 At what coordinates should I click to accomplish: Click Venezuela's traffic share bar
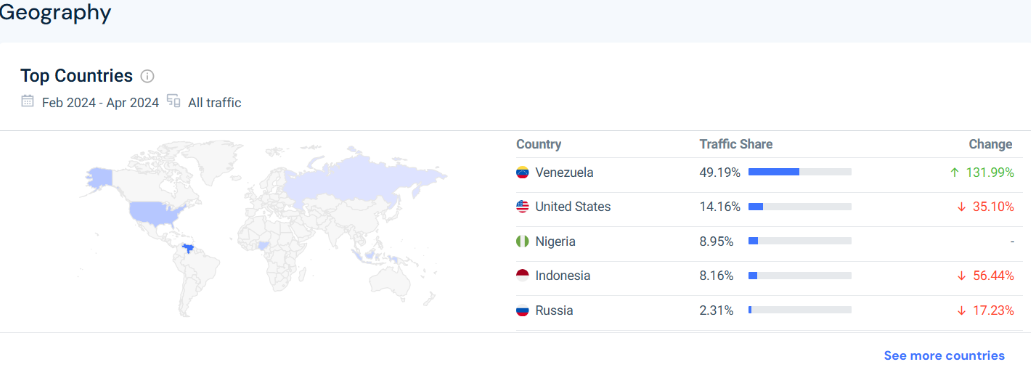click(800, 172)
